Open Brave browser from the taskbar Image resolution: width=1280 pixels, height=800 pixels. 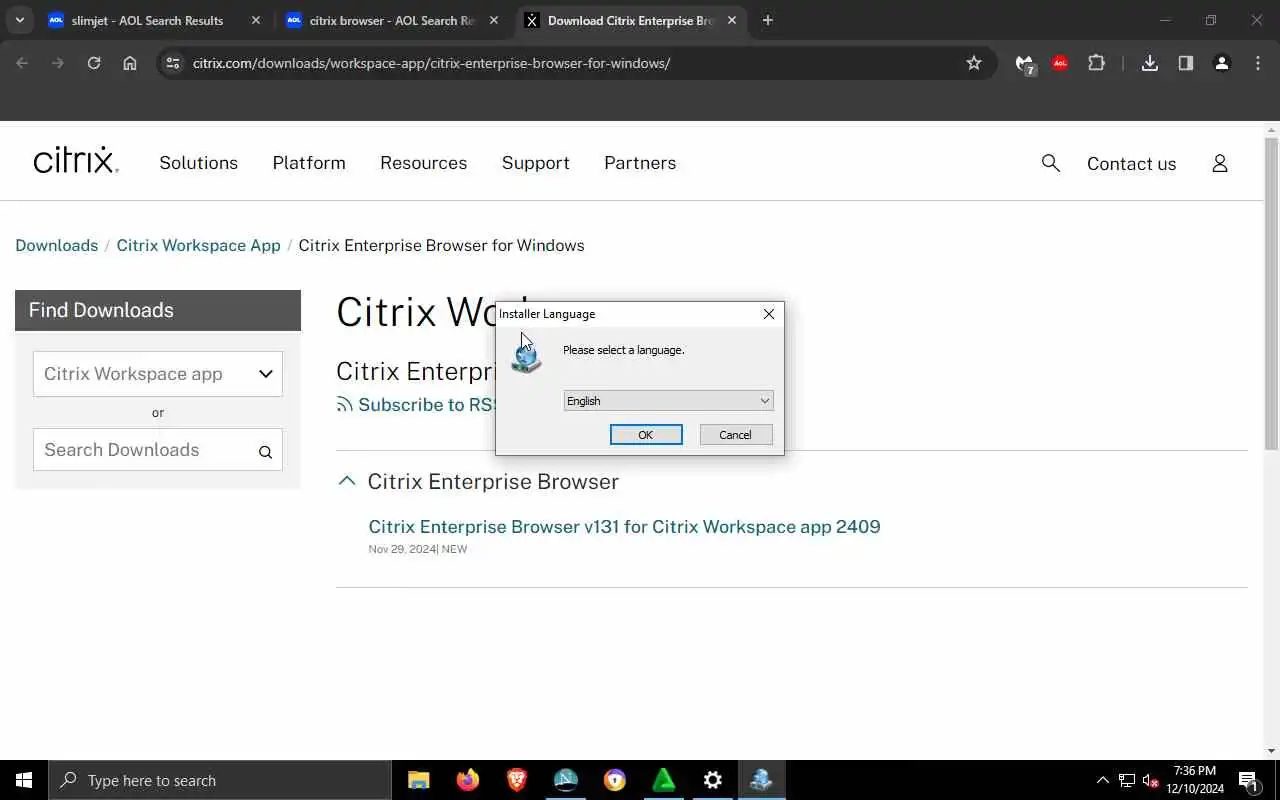pyautogui.click(x=517, y=780)
